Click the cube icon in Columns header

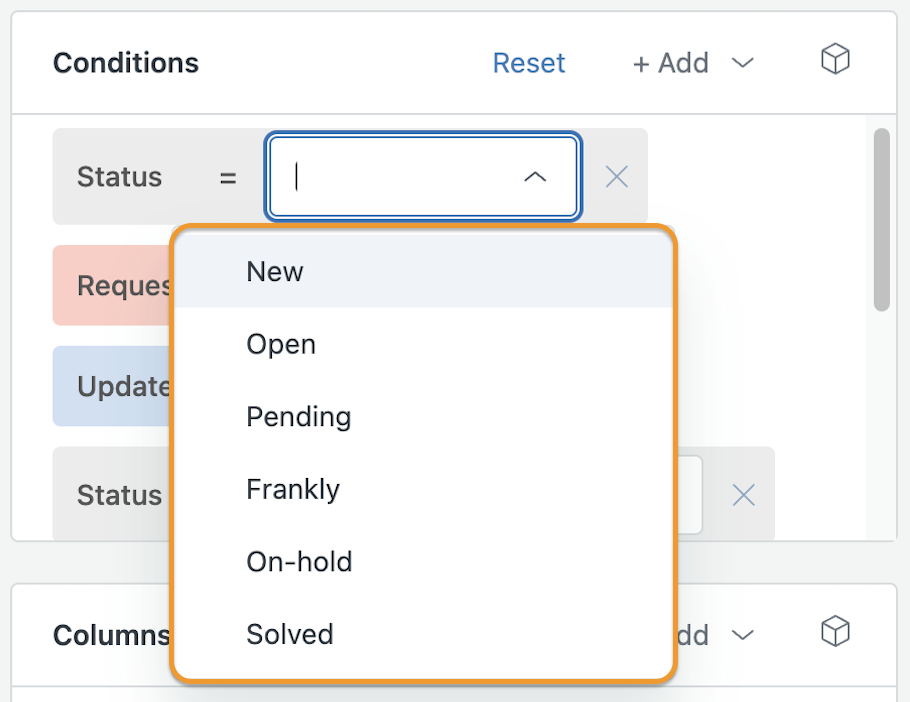(x=835, y=631)
